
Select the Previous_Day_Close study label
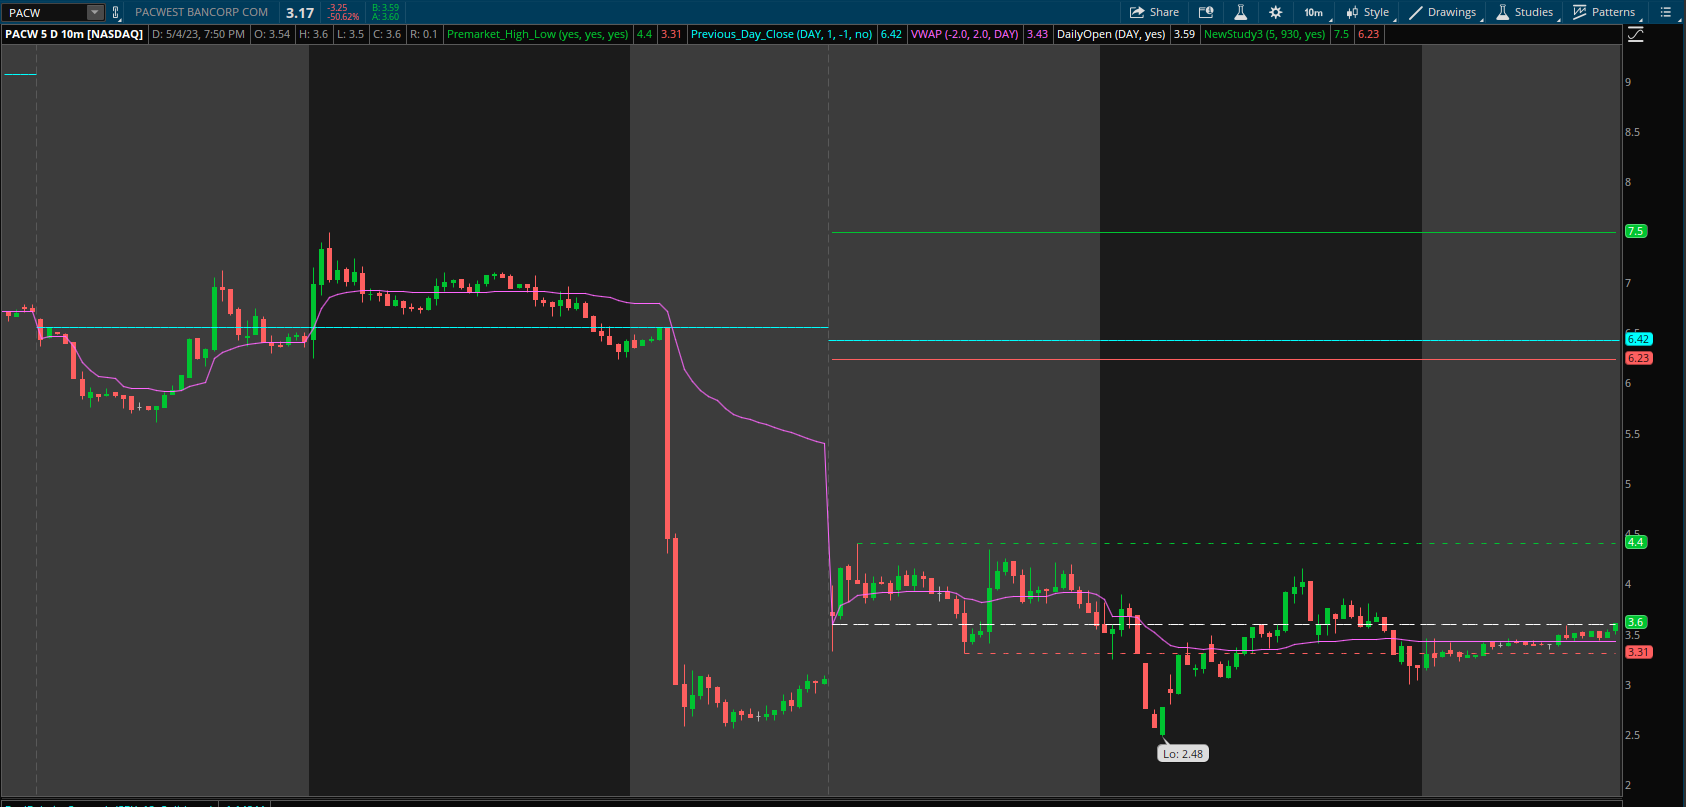(781, 34)
